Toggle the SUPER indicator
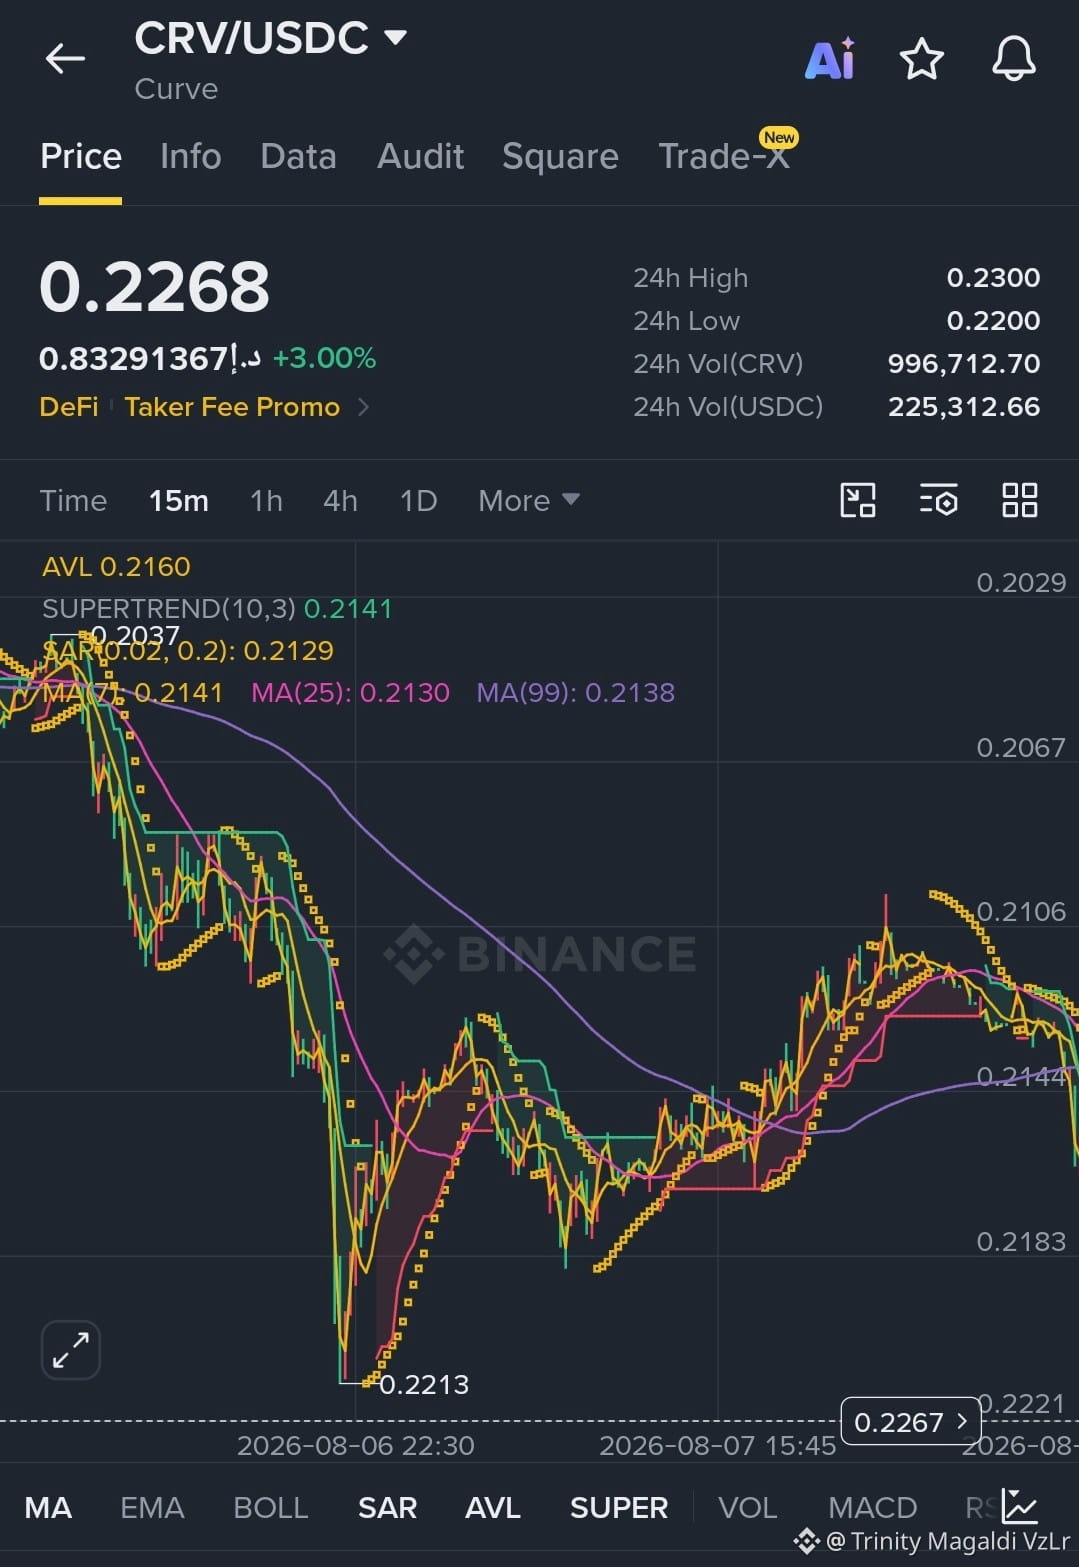The width and height of the screenshot is (1079, 1567). tap(618, 1507)
